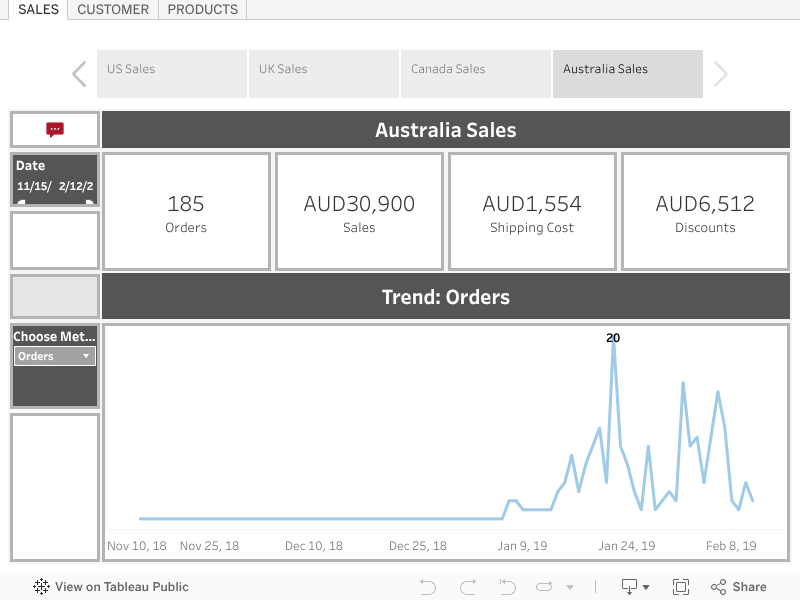Click the Tableau logo icon
The width and height of the screenshot is (800, 600).
click(x=41, y=587)
